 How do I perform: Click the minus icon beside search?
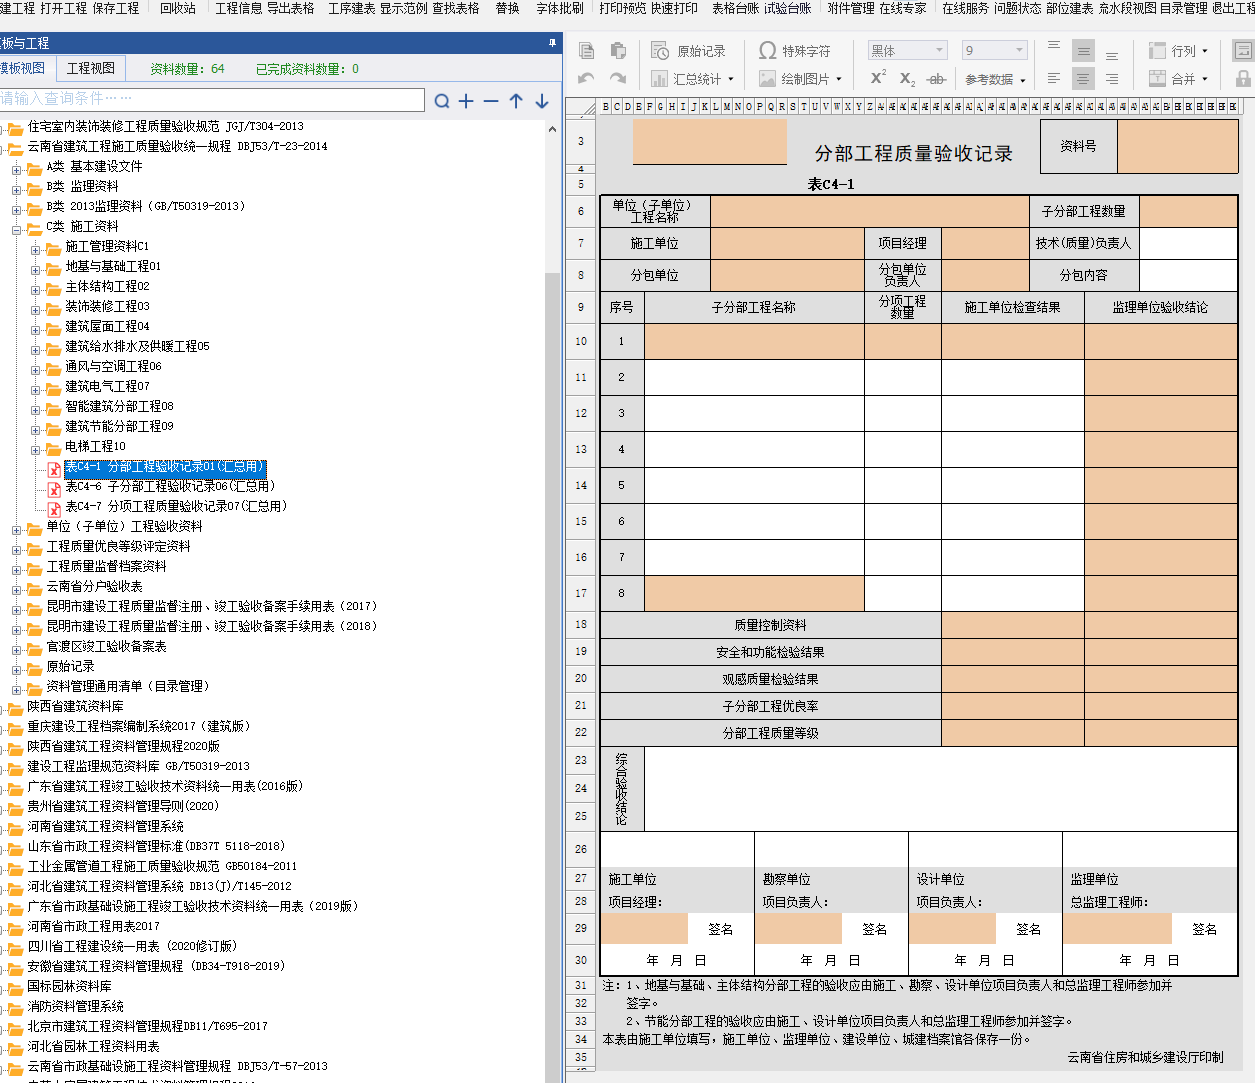(491, 101)
